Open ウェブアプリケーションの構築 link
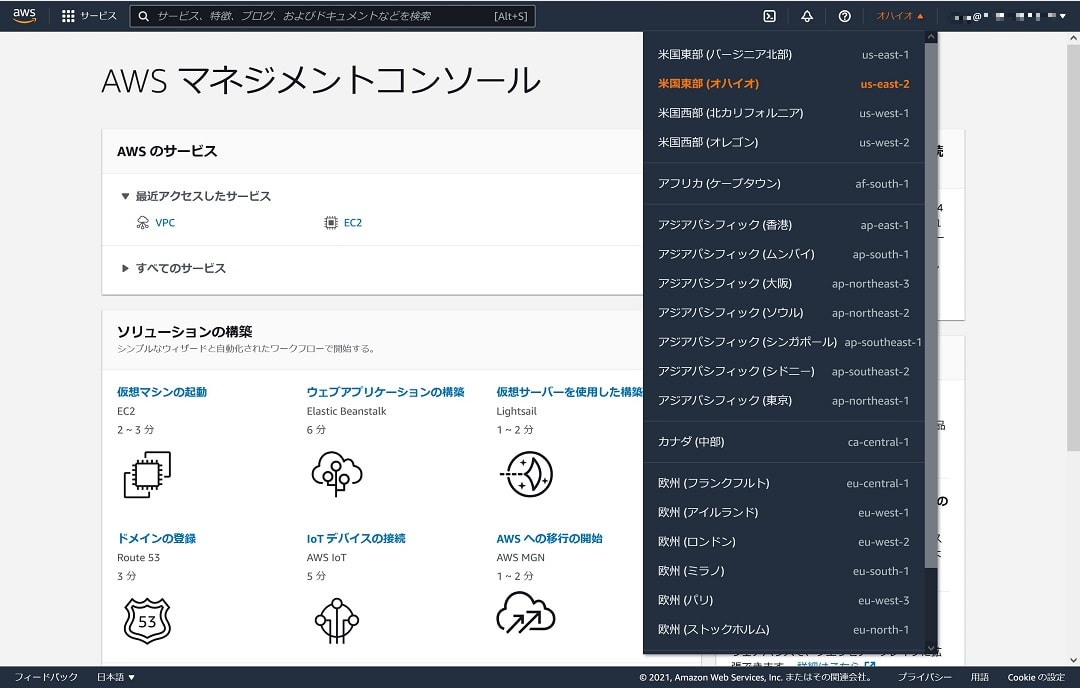This screenshot has height=688, width=1080. point(386,392)
